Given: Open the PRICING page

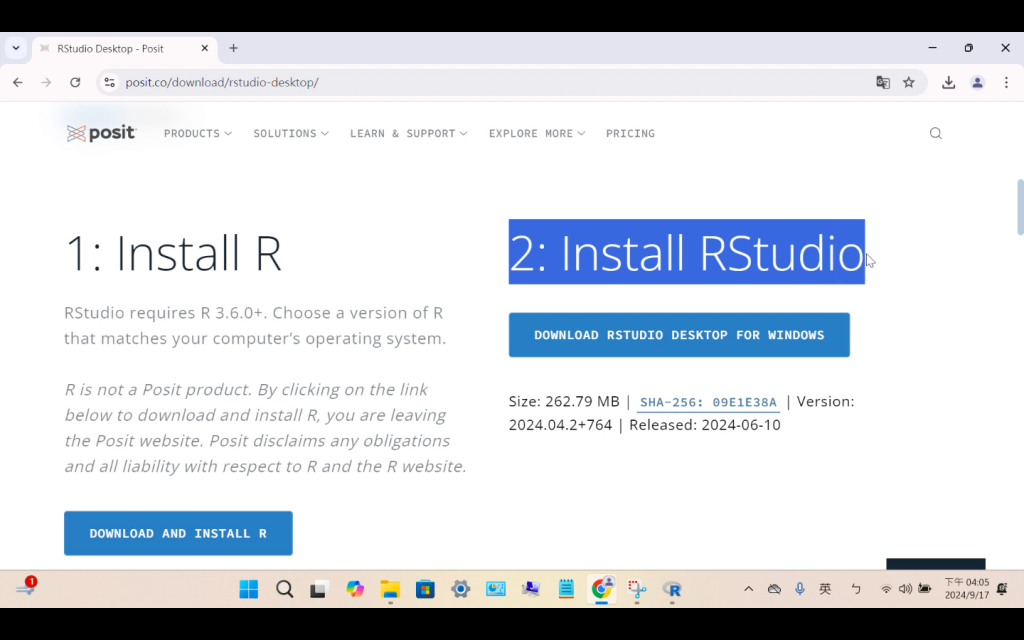Looking at the screenshot, I should point(630,133).
